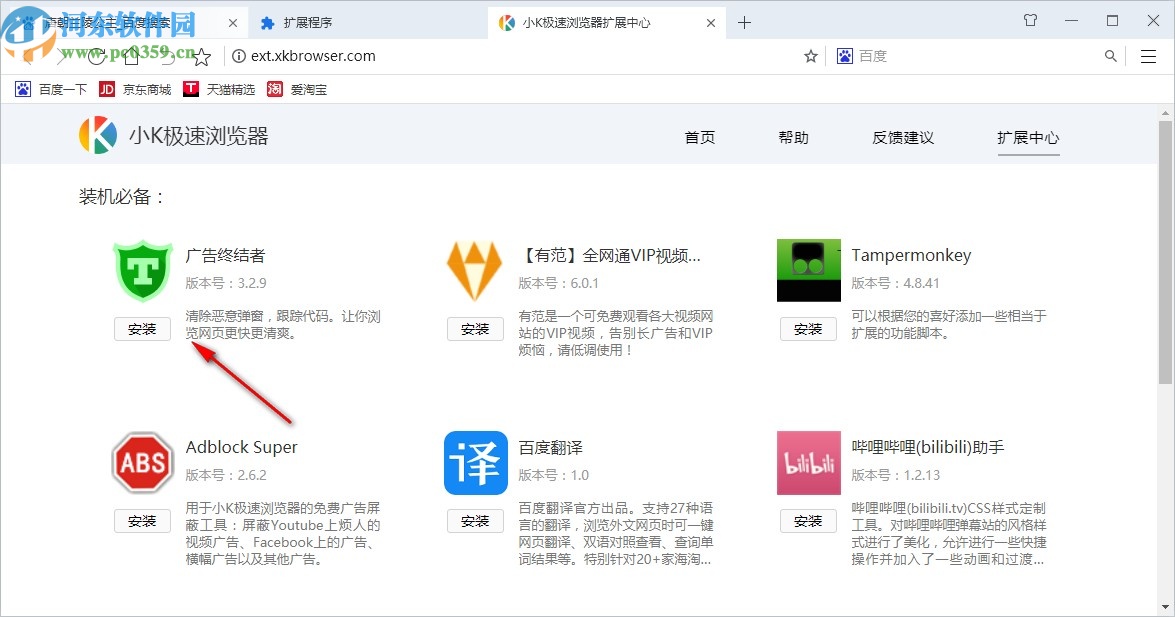Click the 百度翻译 blue translate icon
This screenshot has width=1175, height=617.
coord(475,463)
